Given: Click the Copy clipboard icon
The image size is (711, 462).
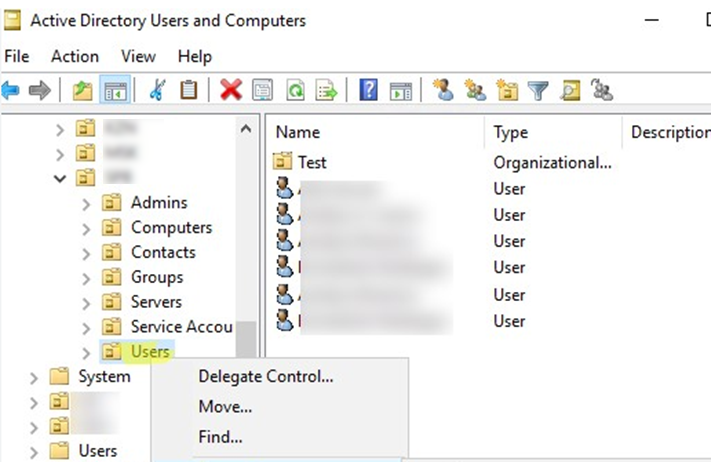Looking at the screenshot, I should point(189,90).
